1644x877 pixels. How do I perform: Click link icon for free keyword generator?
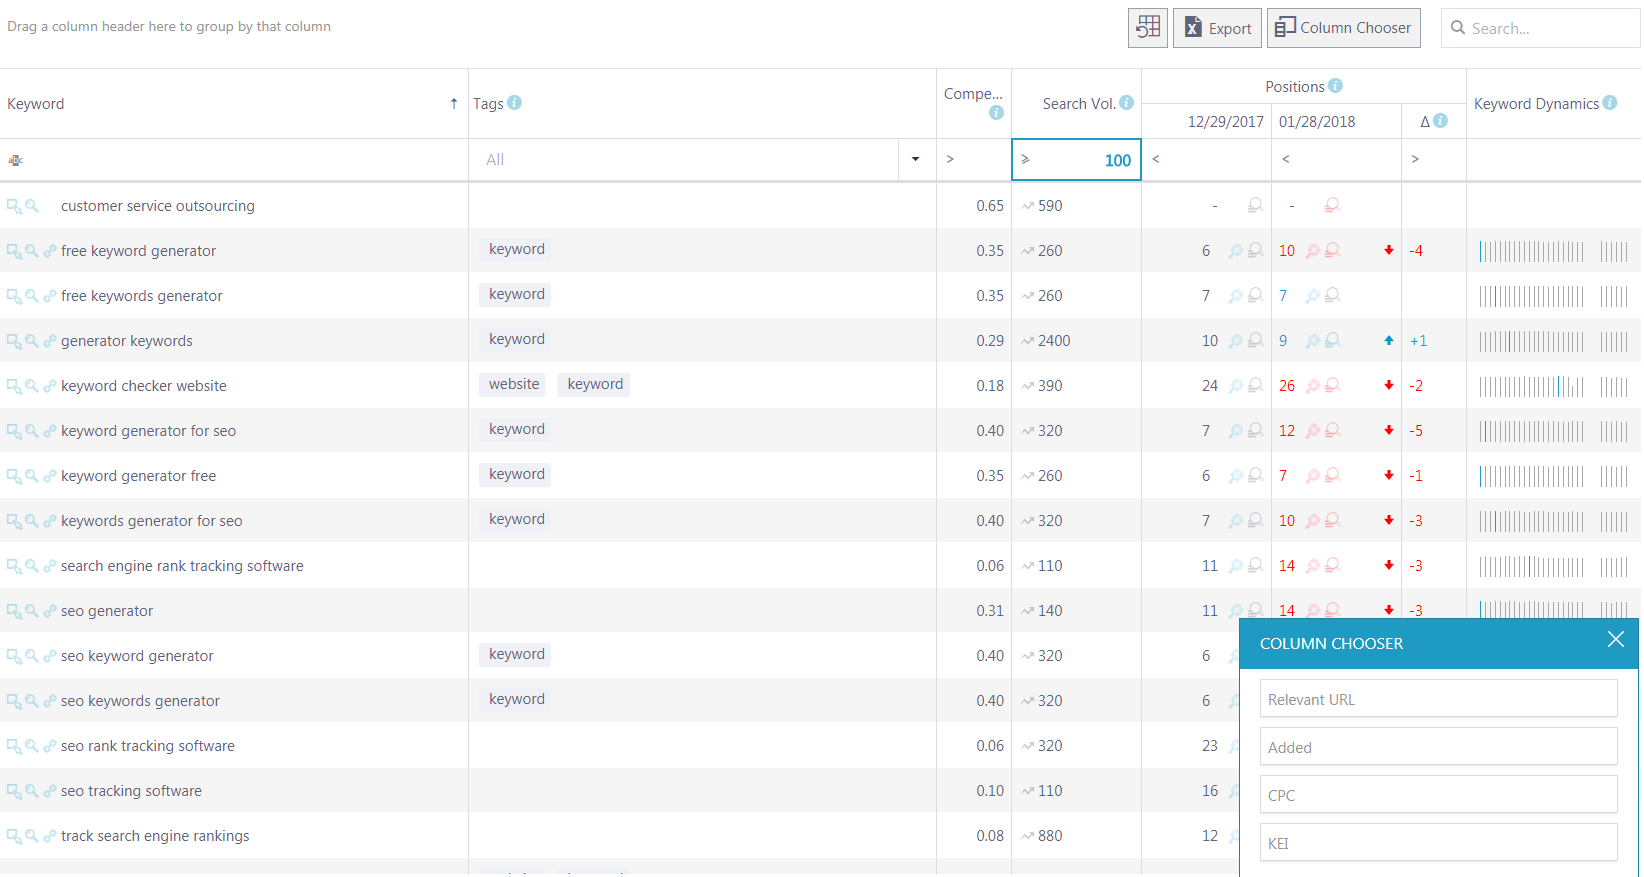pyautogui.click(x=50, y=251)
